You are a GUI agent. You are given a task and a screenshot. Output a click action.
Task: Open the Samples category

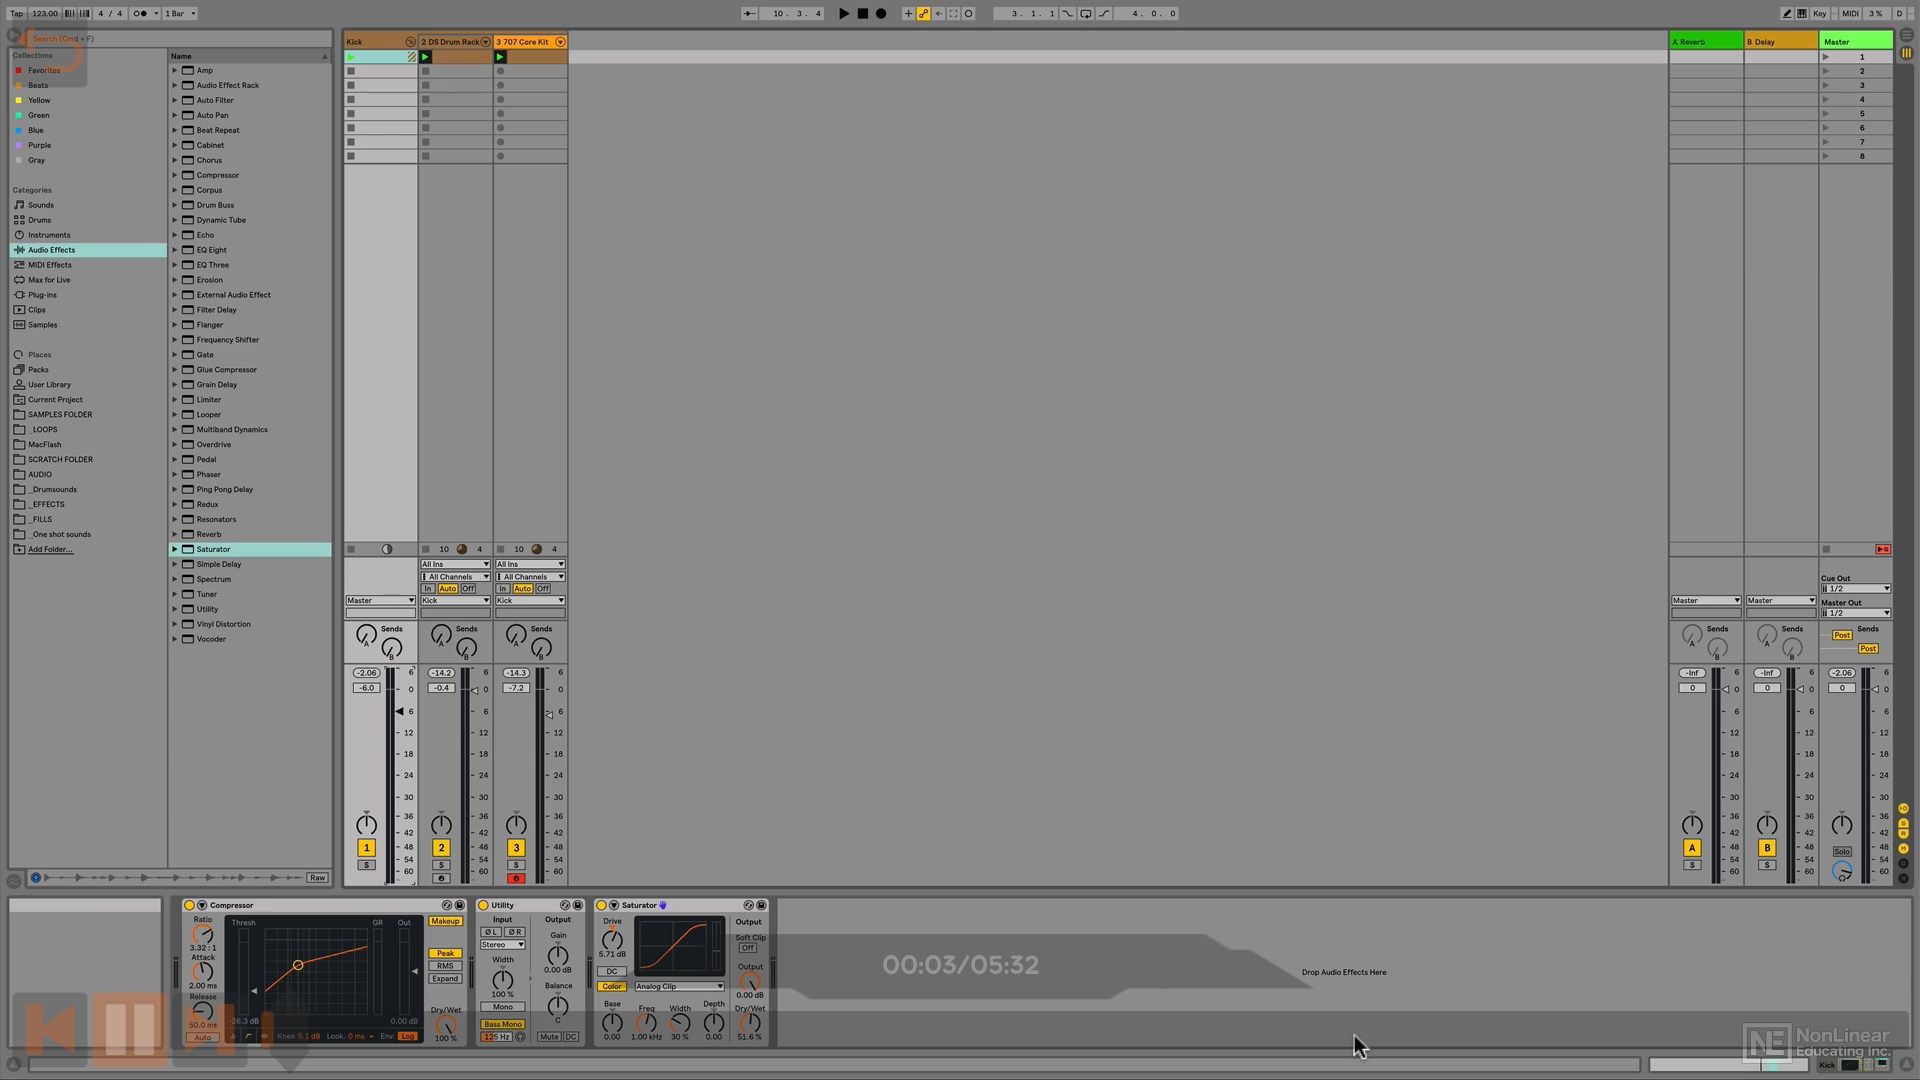(43, 325)
